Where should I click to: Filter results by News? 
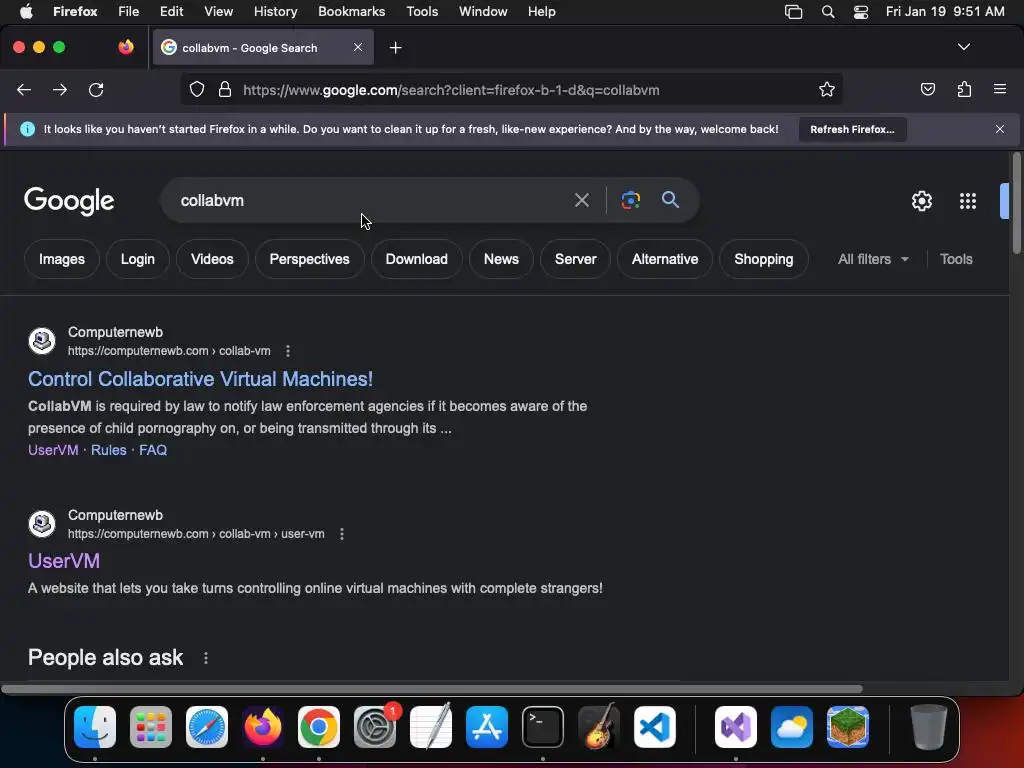(x=501, y=259)
